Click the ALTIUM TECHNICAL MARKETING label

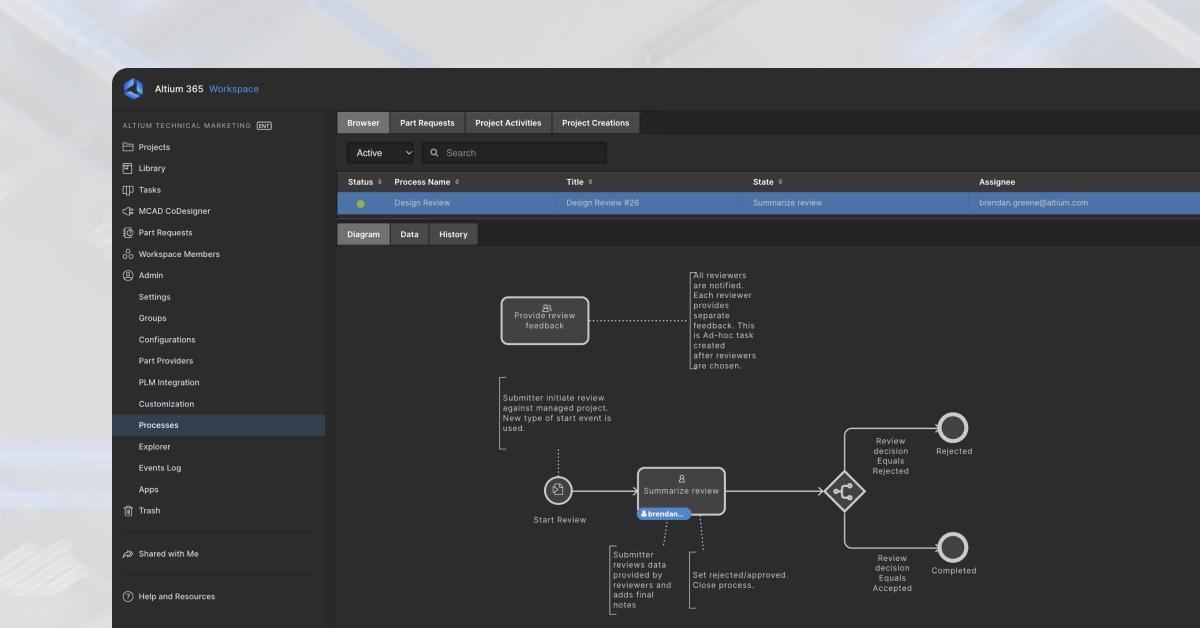[187, 126]
